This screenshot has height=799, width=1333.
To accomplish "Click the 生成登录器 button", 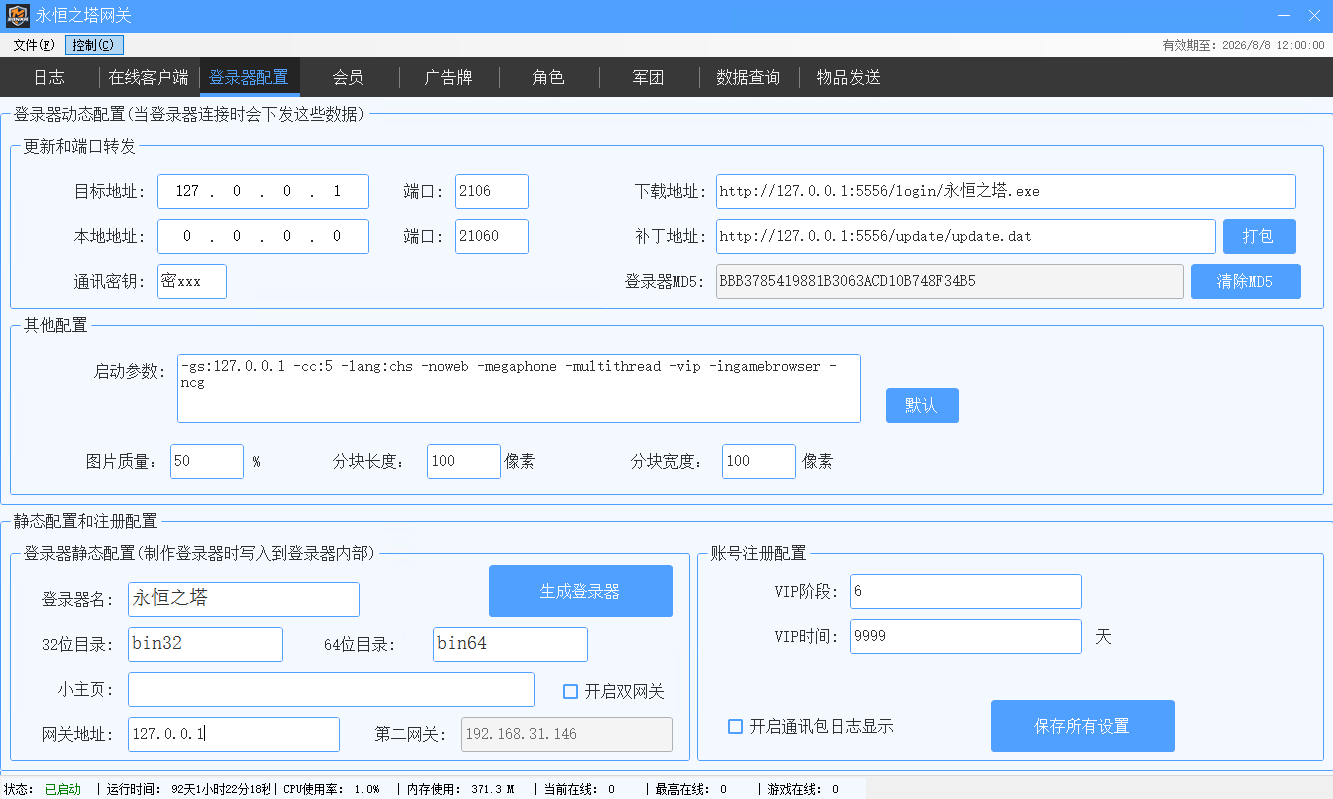I will coord(580,591).
